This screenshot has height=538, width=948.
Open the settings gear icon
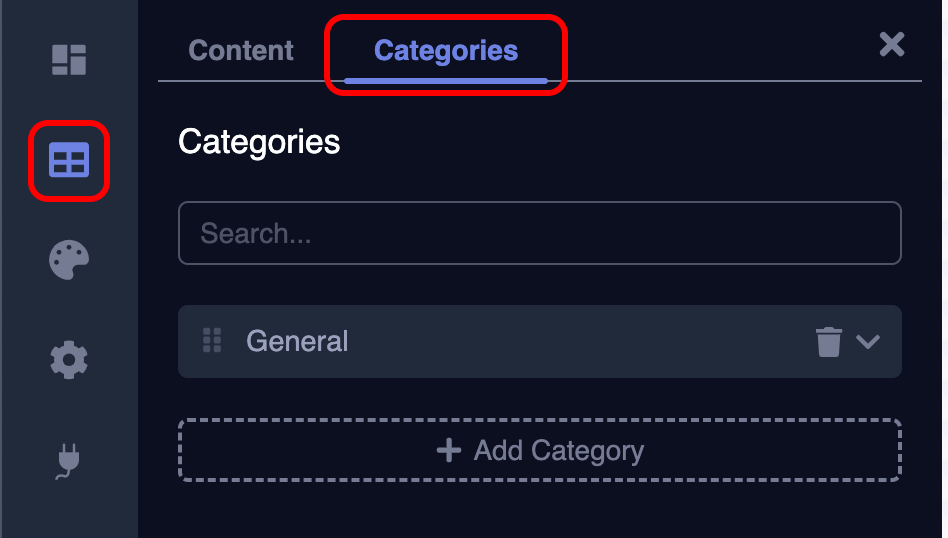coord(69,360)
